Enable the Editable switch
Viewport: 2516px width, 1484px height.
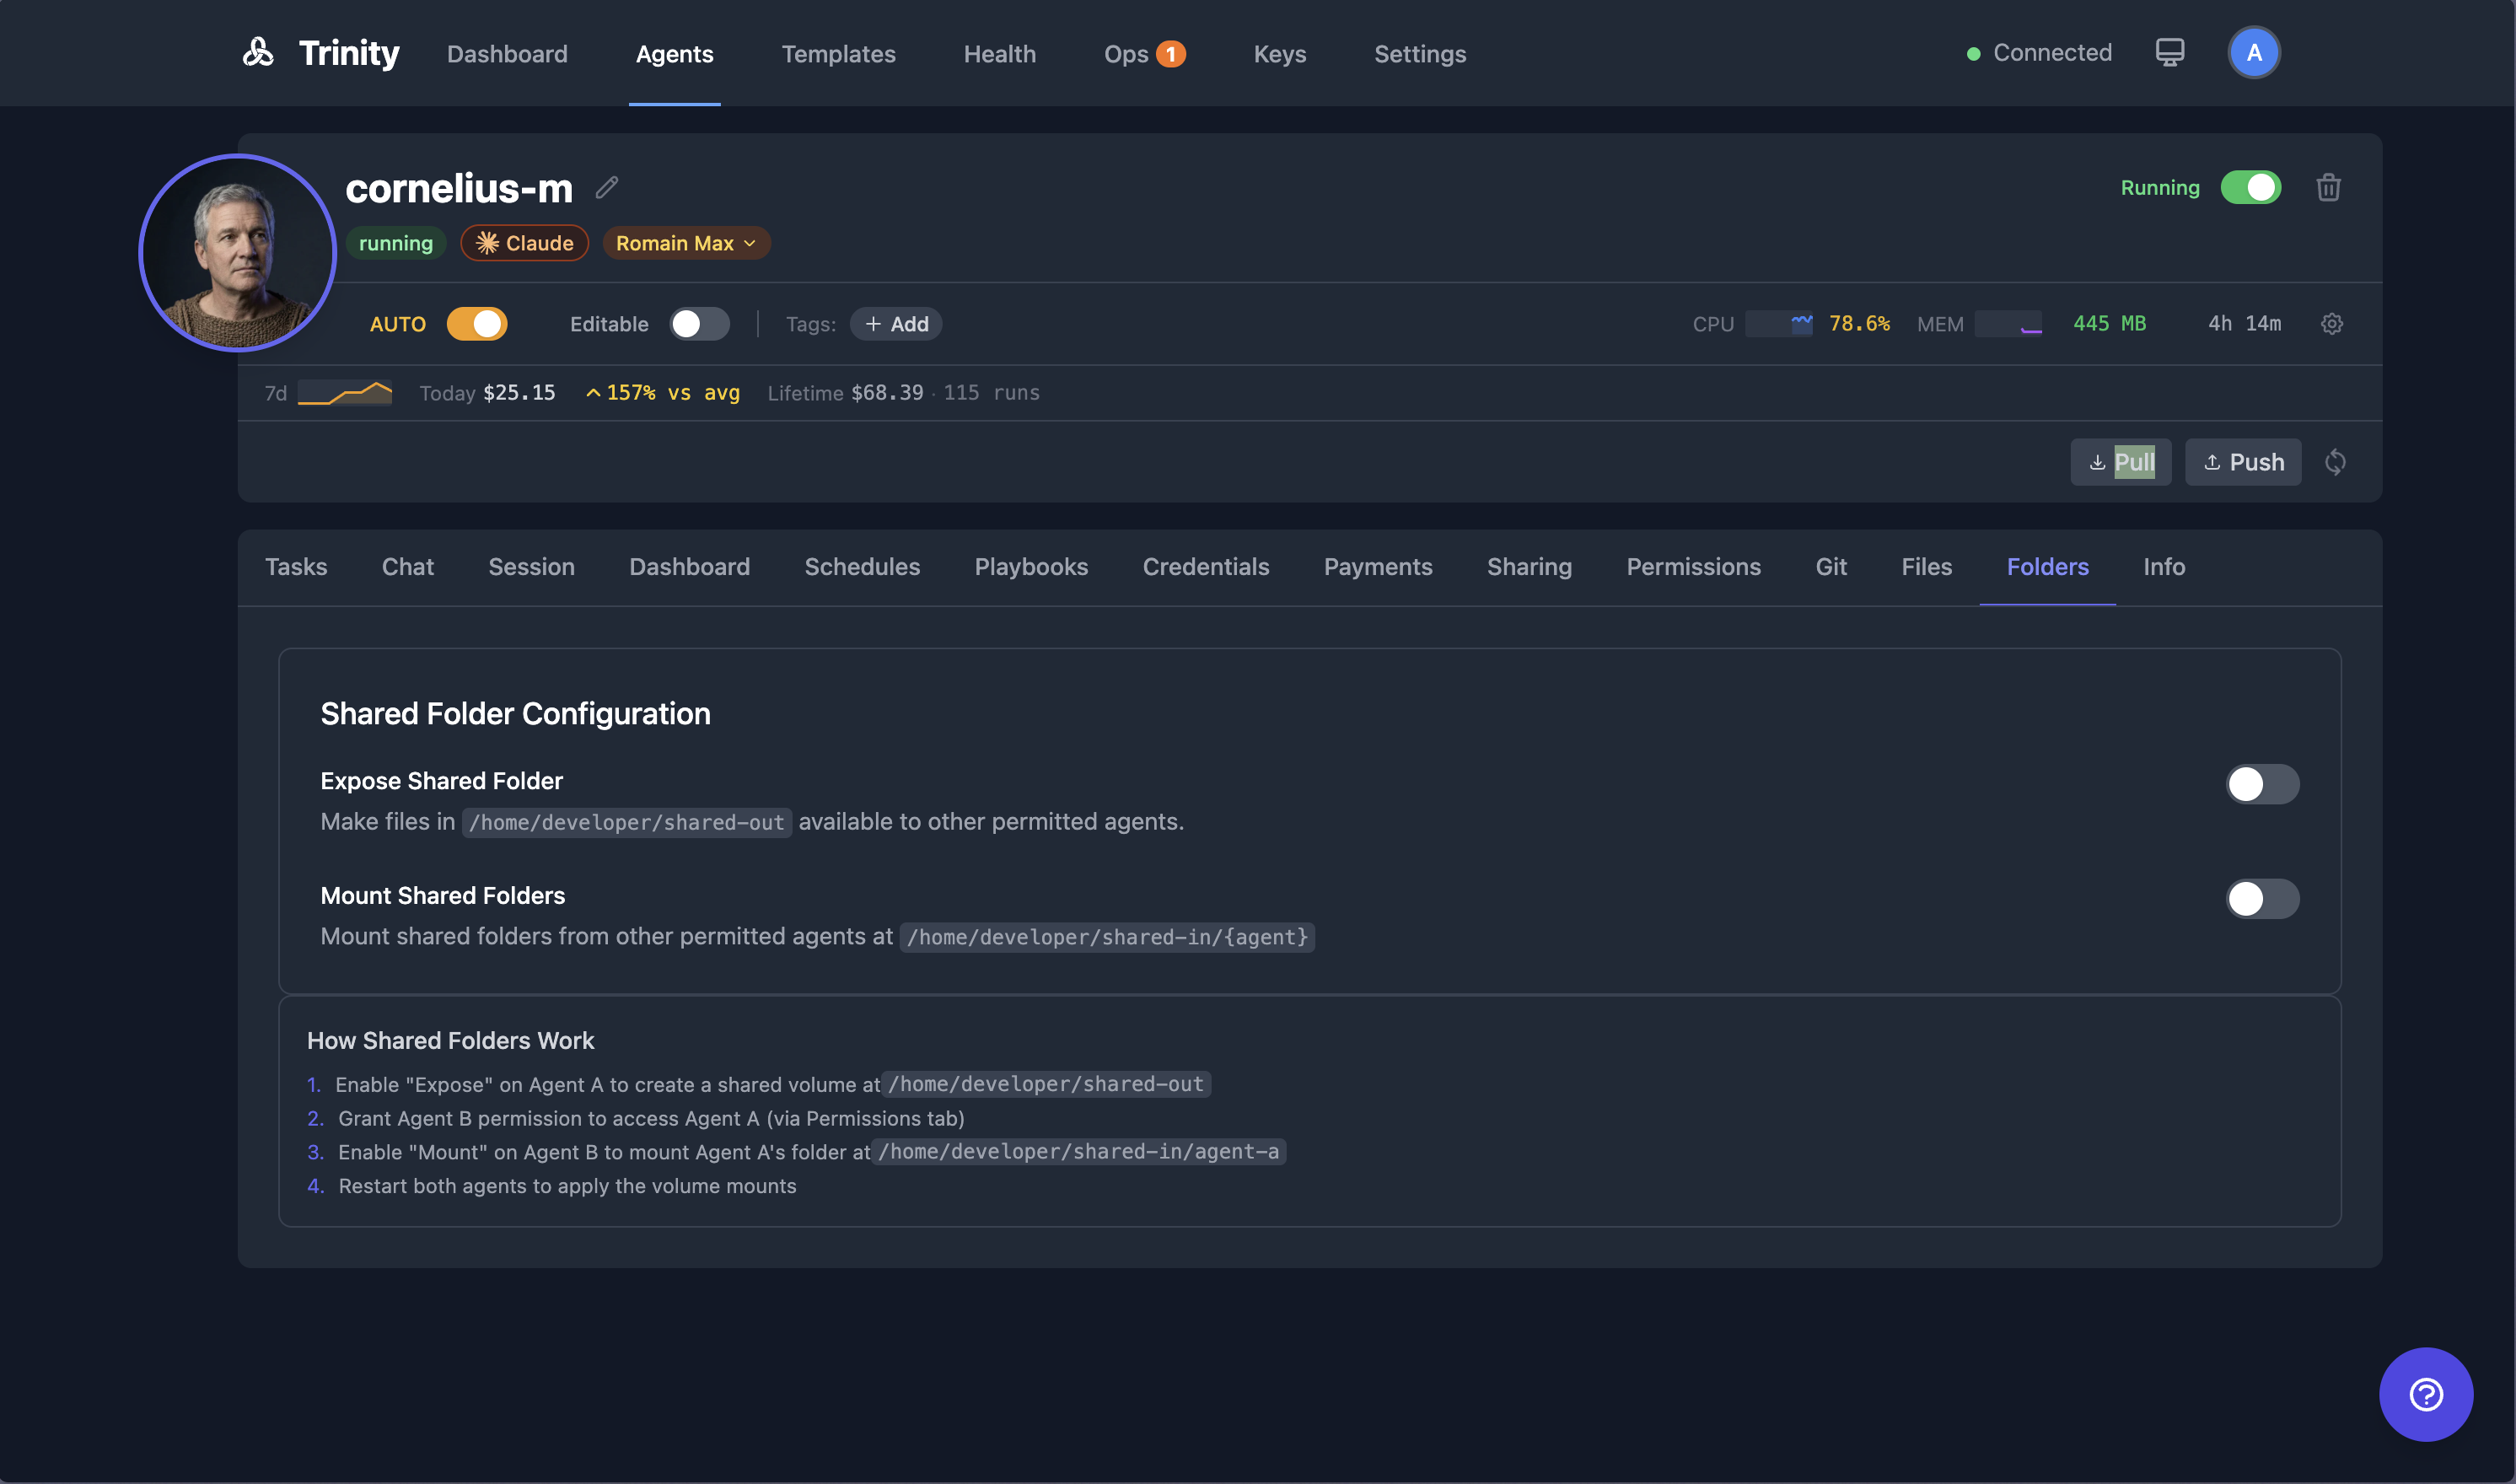click(699, 324)
